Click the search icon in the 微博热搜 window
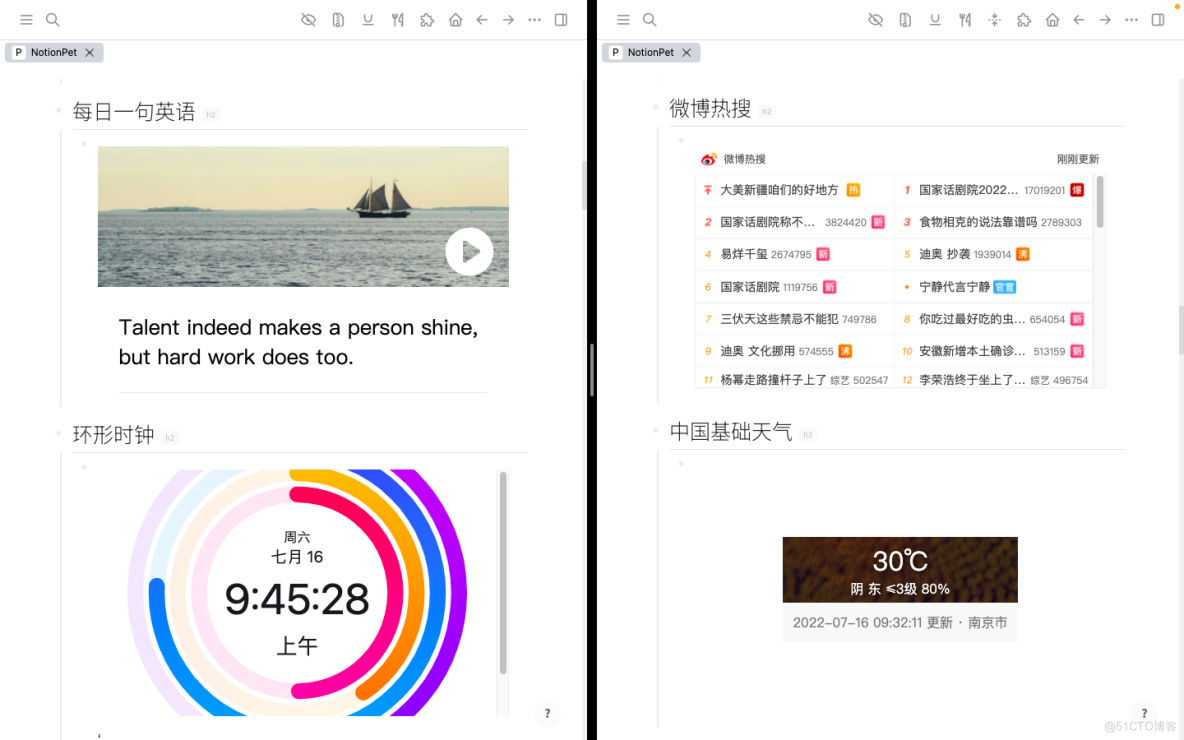This screenshot has width=1184, height=740. click(x=649, y=20)
